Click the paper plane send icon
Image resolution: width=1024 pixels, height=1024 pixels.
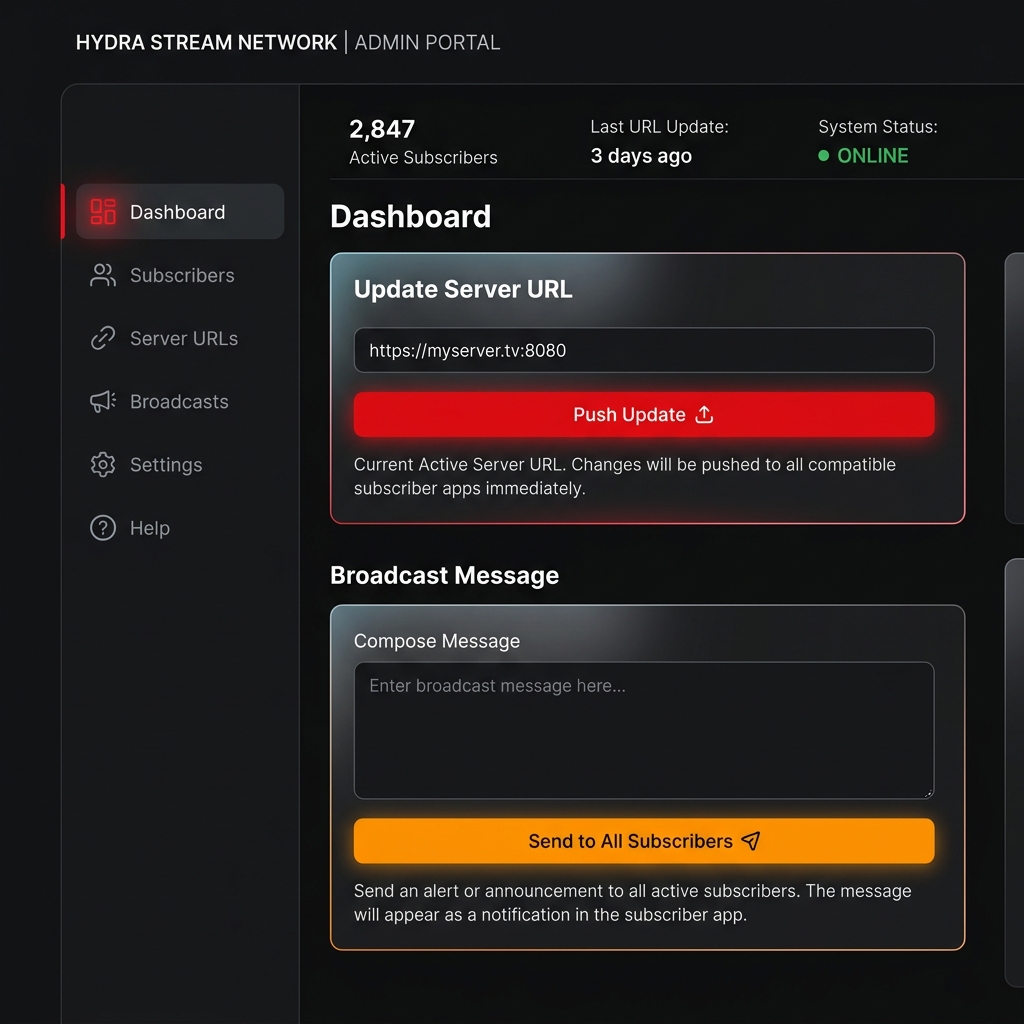[751, 841]
